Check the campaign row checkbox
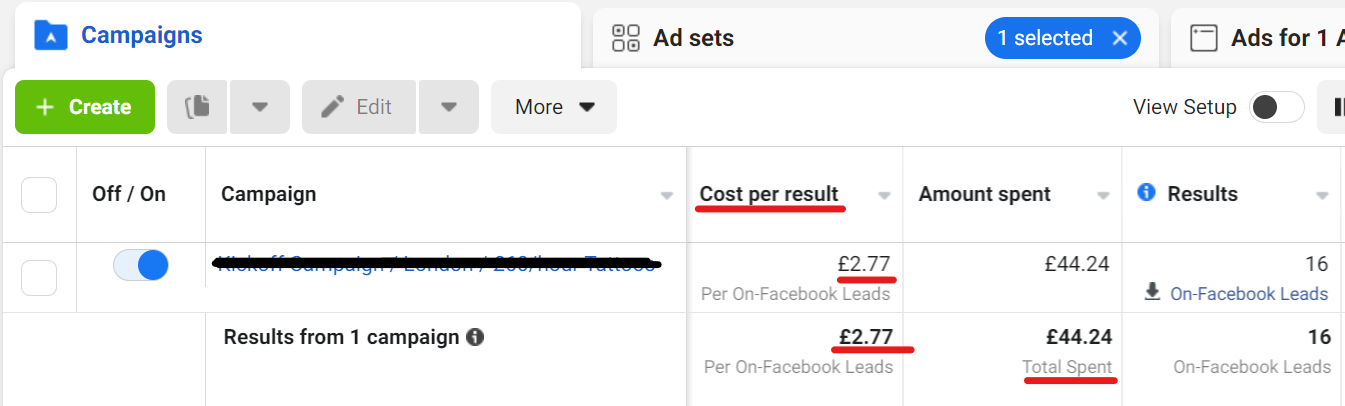The height and width of the screenshot is (406, 1345). click(39, 278)
